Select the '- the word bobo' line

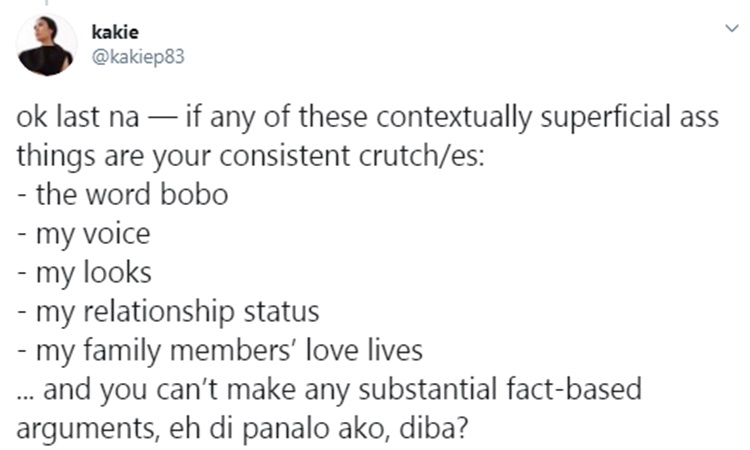tap(122, 195)
